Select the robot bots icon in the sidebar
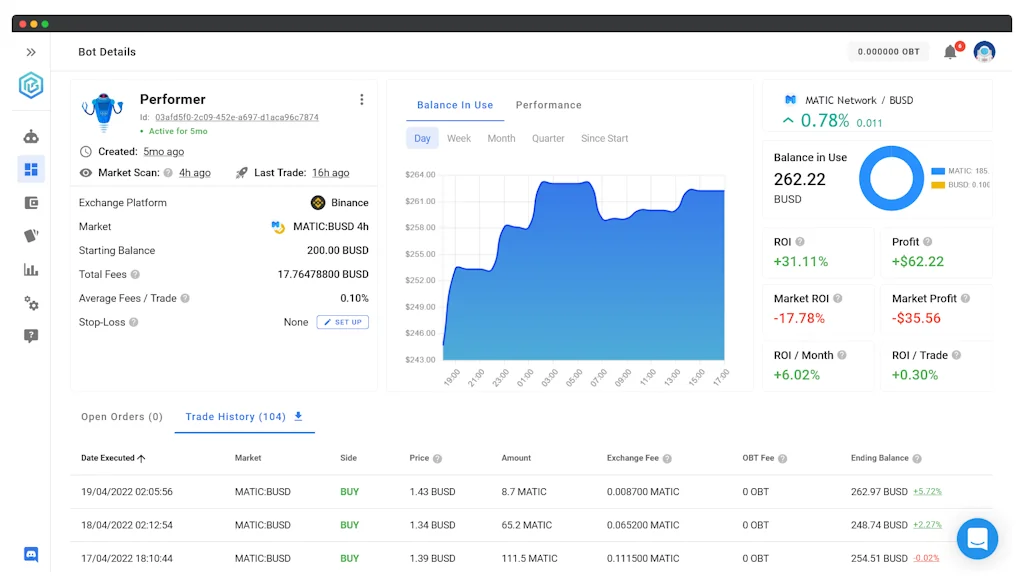The image size is (1024, 588). pyautogui.click(x=31, y=135)
